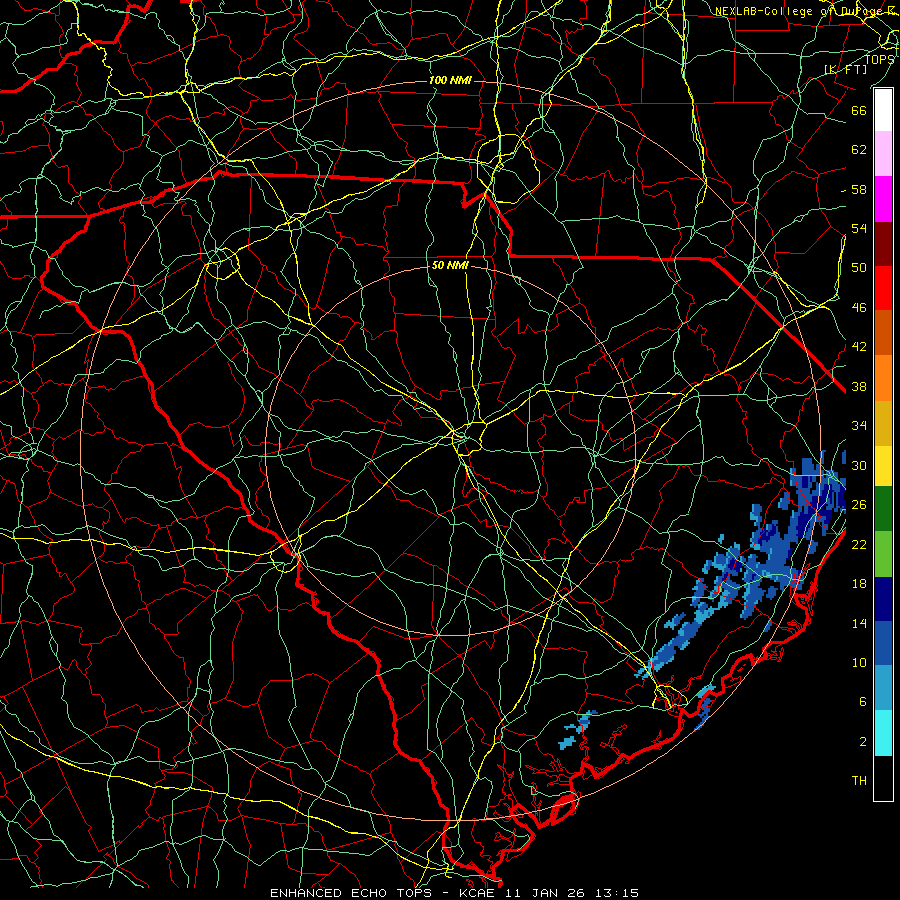Click the legend value 30
The height and width of the screenshot is (900, 900).
(859, 465)
